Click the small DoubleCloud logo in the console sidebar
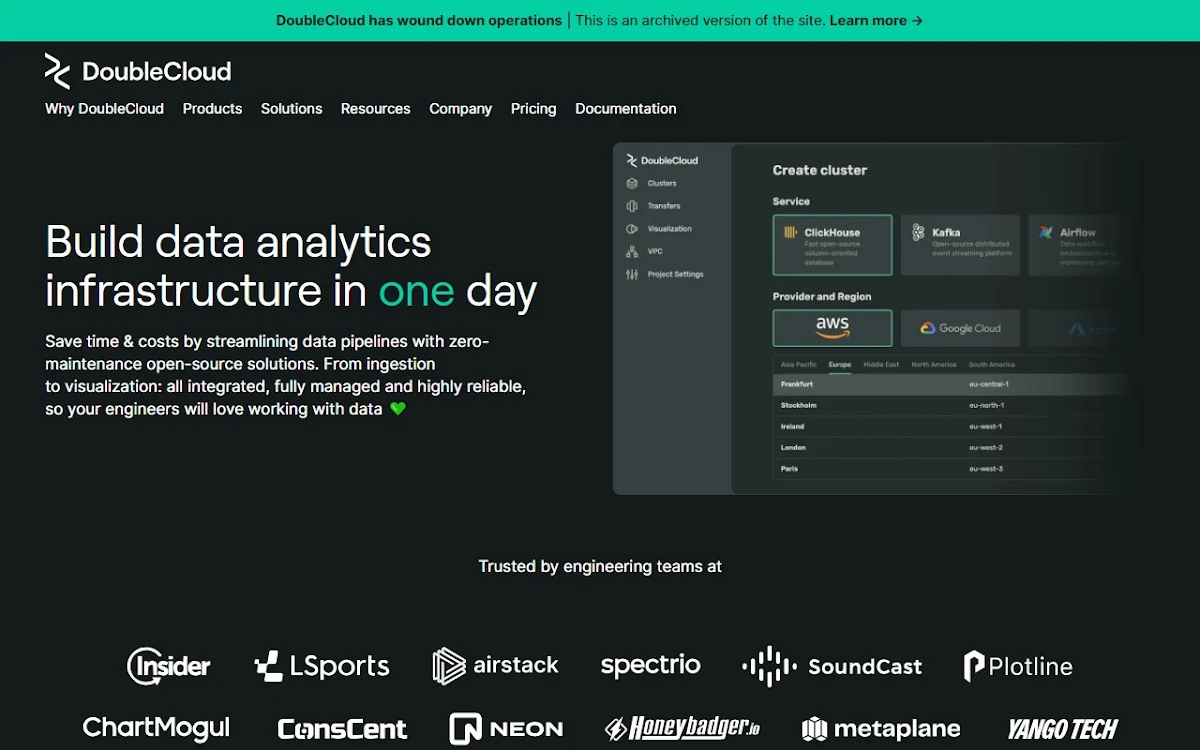Screen dimensions: 1200x750 pyautogui.click(x=662, y=160)
